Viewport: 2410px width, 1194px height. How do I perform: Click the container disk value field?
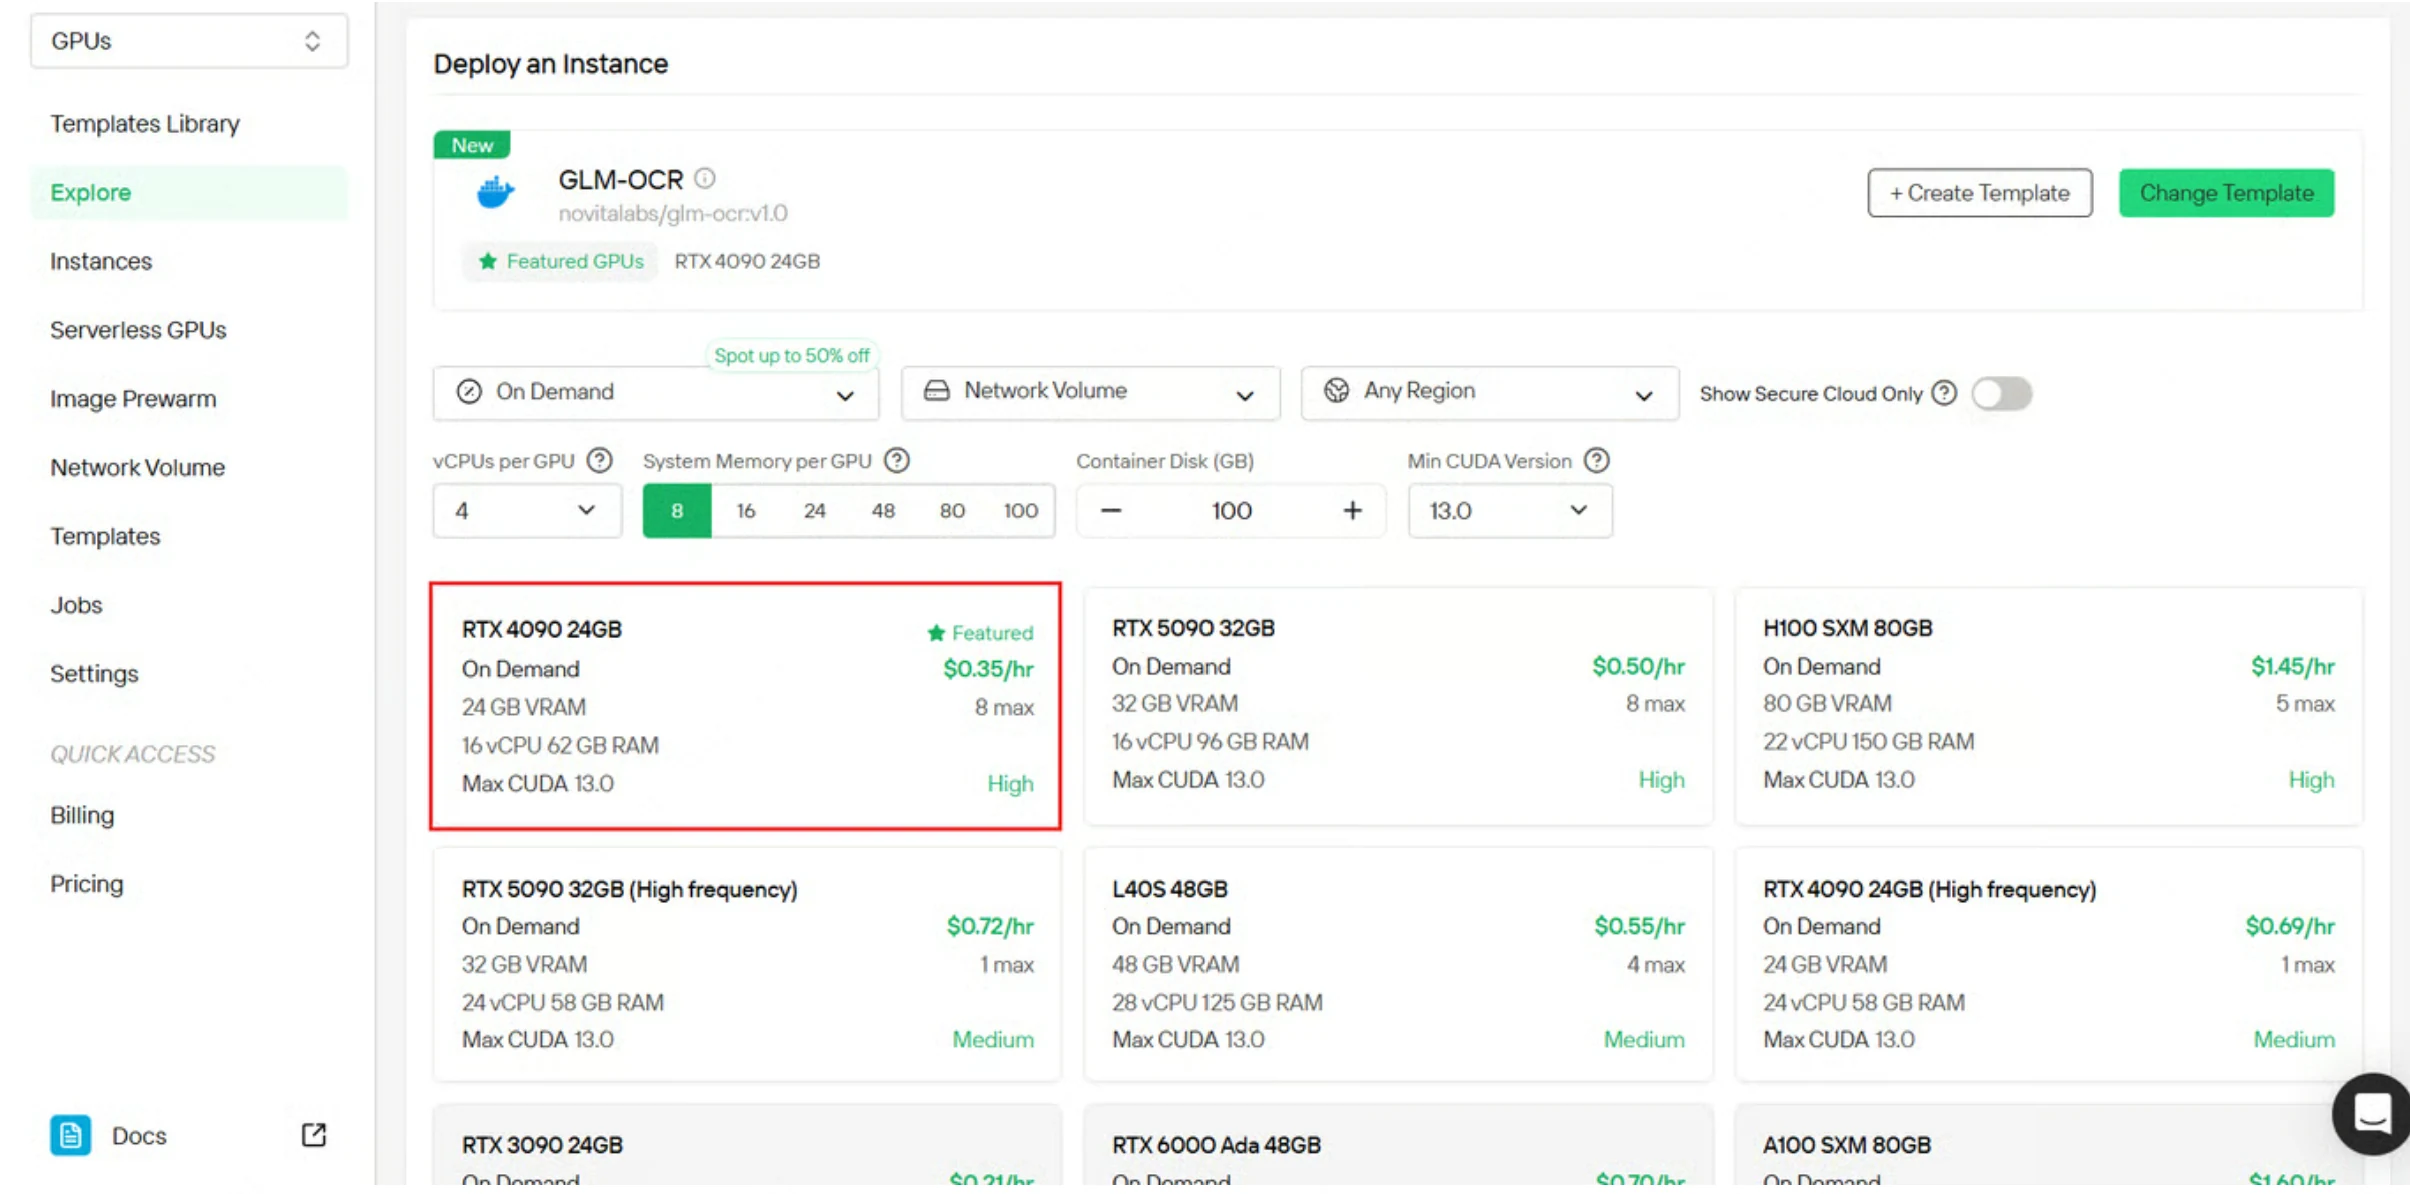[x=1231, y=510]
